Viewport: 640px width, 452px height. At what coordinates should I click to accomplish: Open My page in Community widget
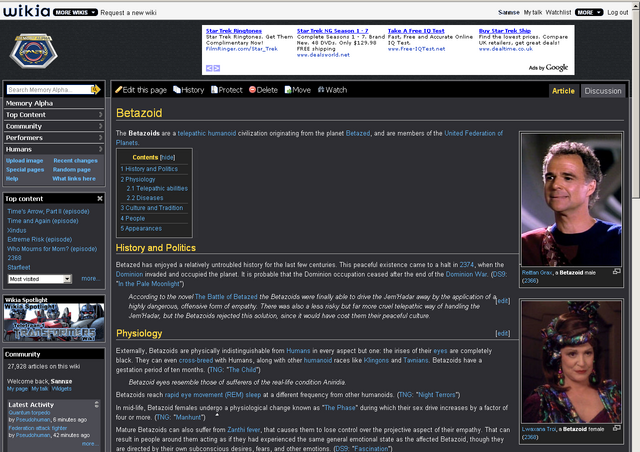(x=17, y=389)
